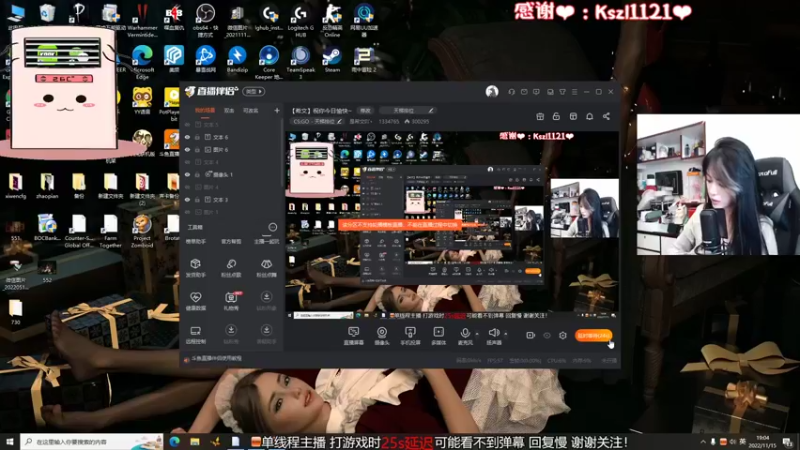800x450 pixels.
Task: Show hidden icons chevron in Windows tray
Action: coord(703,442)
